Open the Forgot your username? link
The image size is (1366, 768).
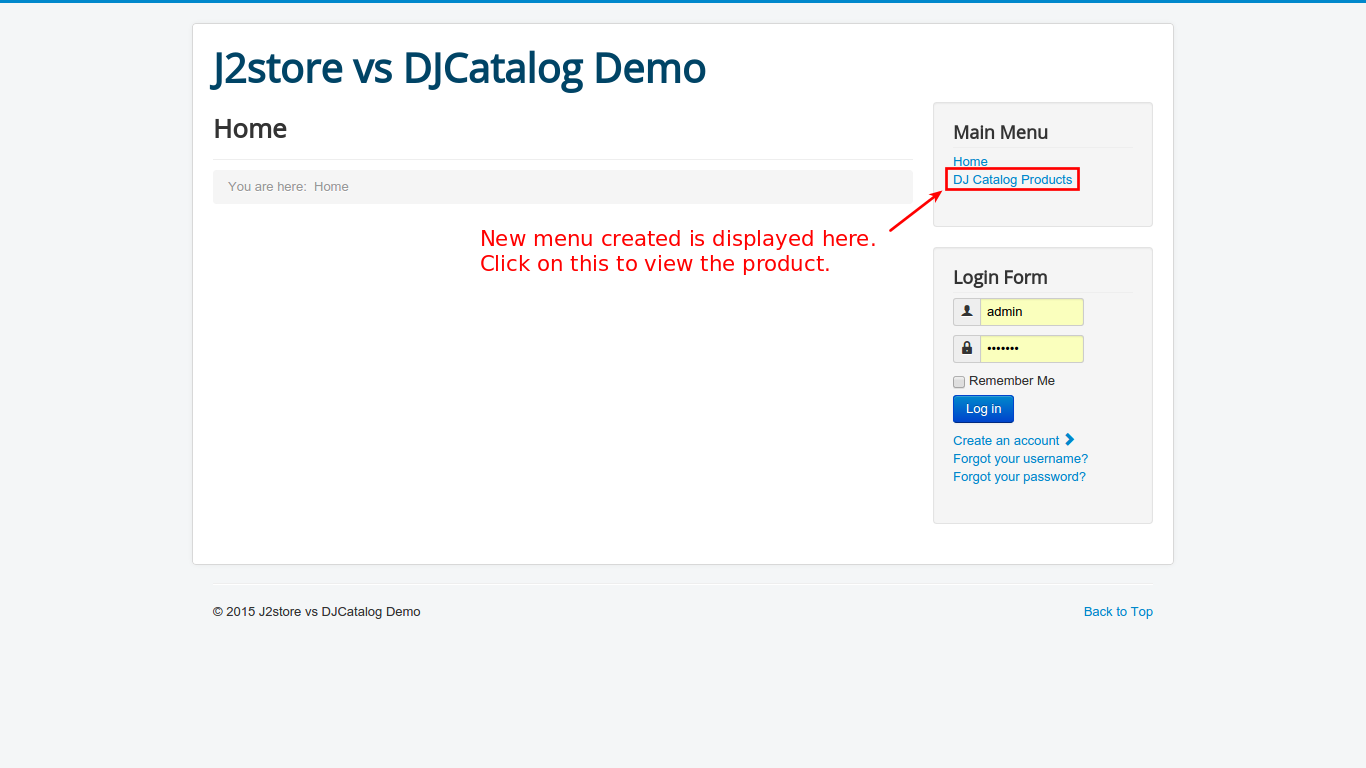pyautogui.click(x=1020, y=459)
